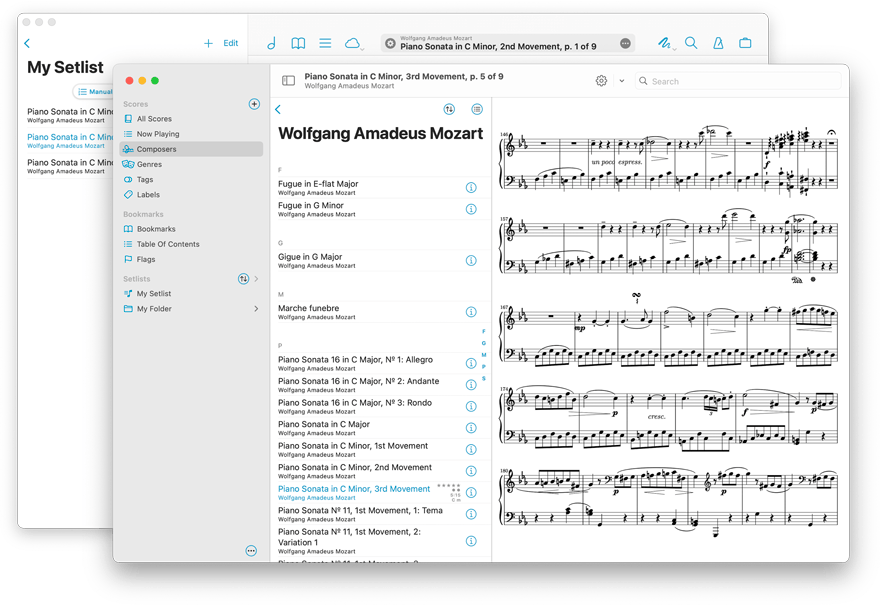Open My Folder in the sidebar

point(191,309)
